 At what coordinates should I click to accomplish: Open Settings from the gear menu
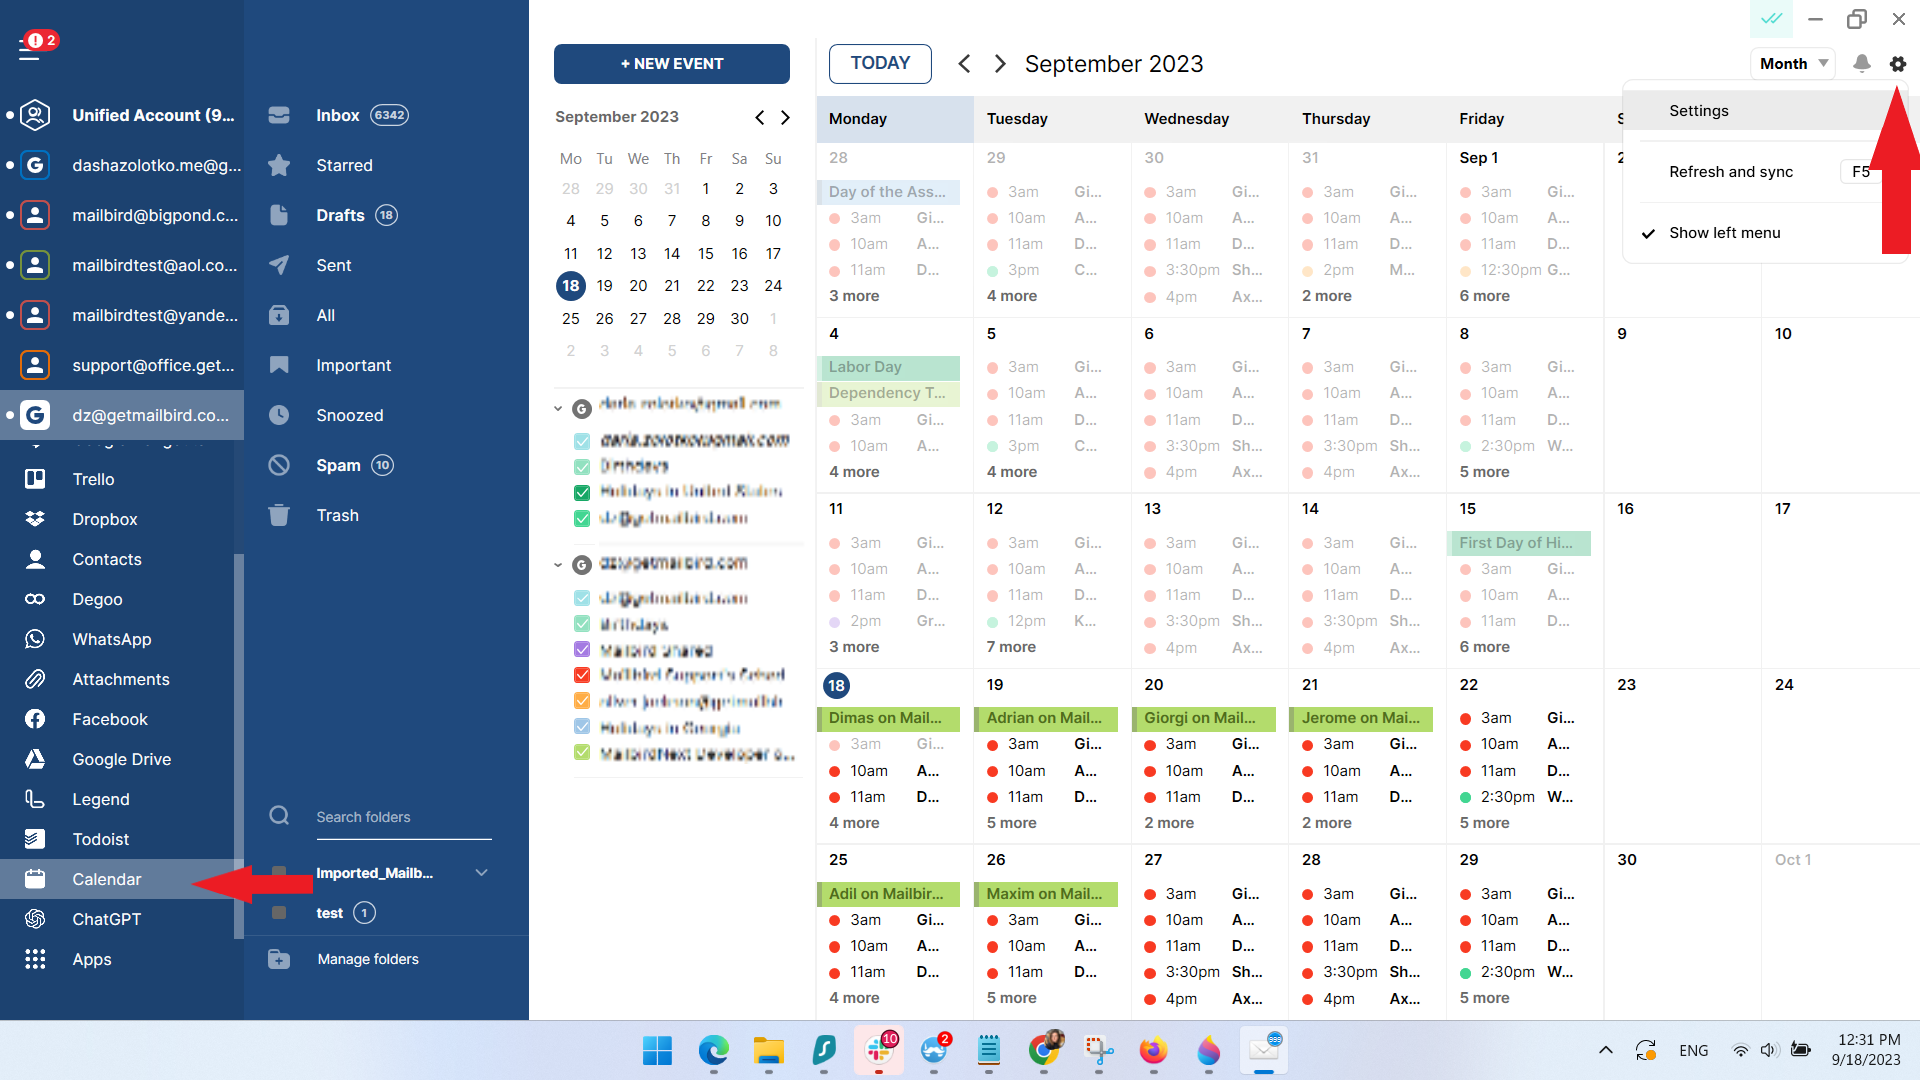[x=1698, y=110]
